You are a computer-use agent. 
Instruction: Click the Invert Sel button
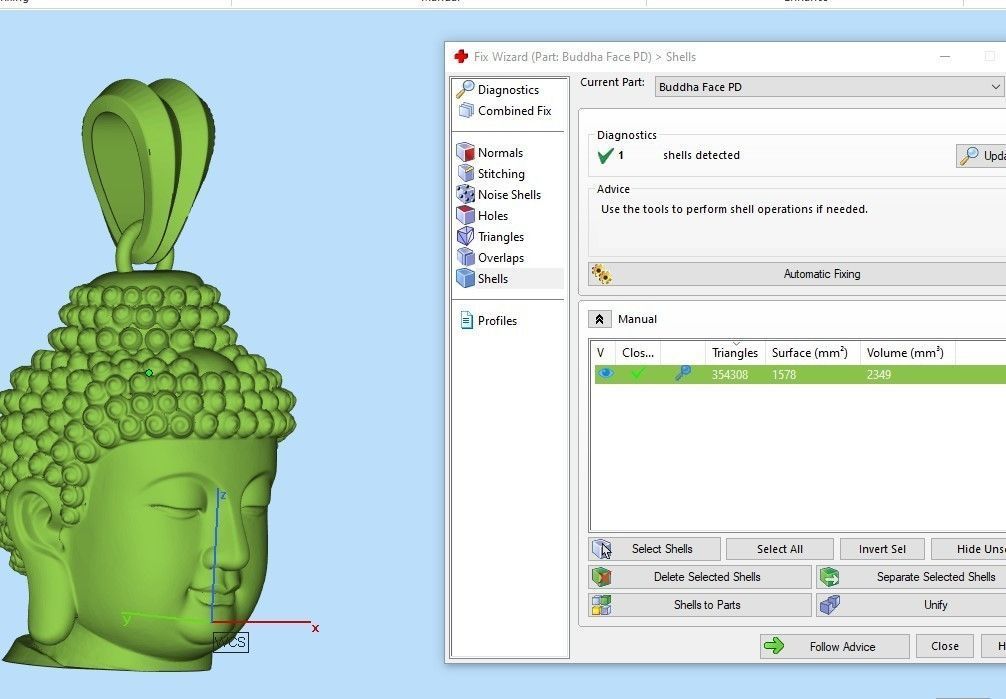pyautogui.click(x=882, y=549)
